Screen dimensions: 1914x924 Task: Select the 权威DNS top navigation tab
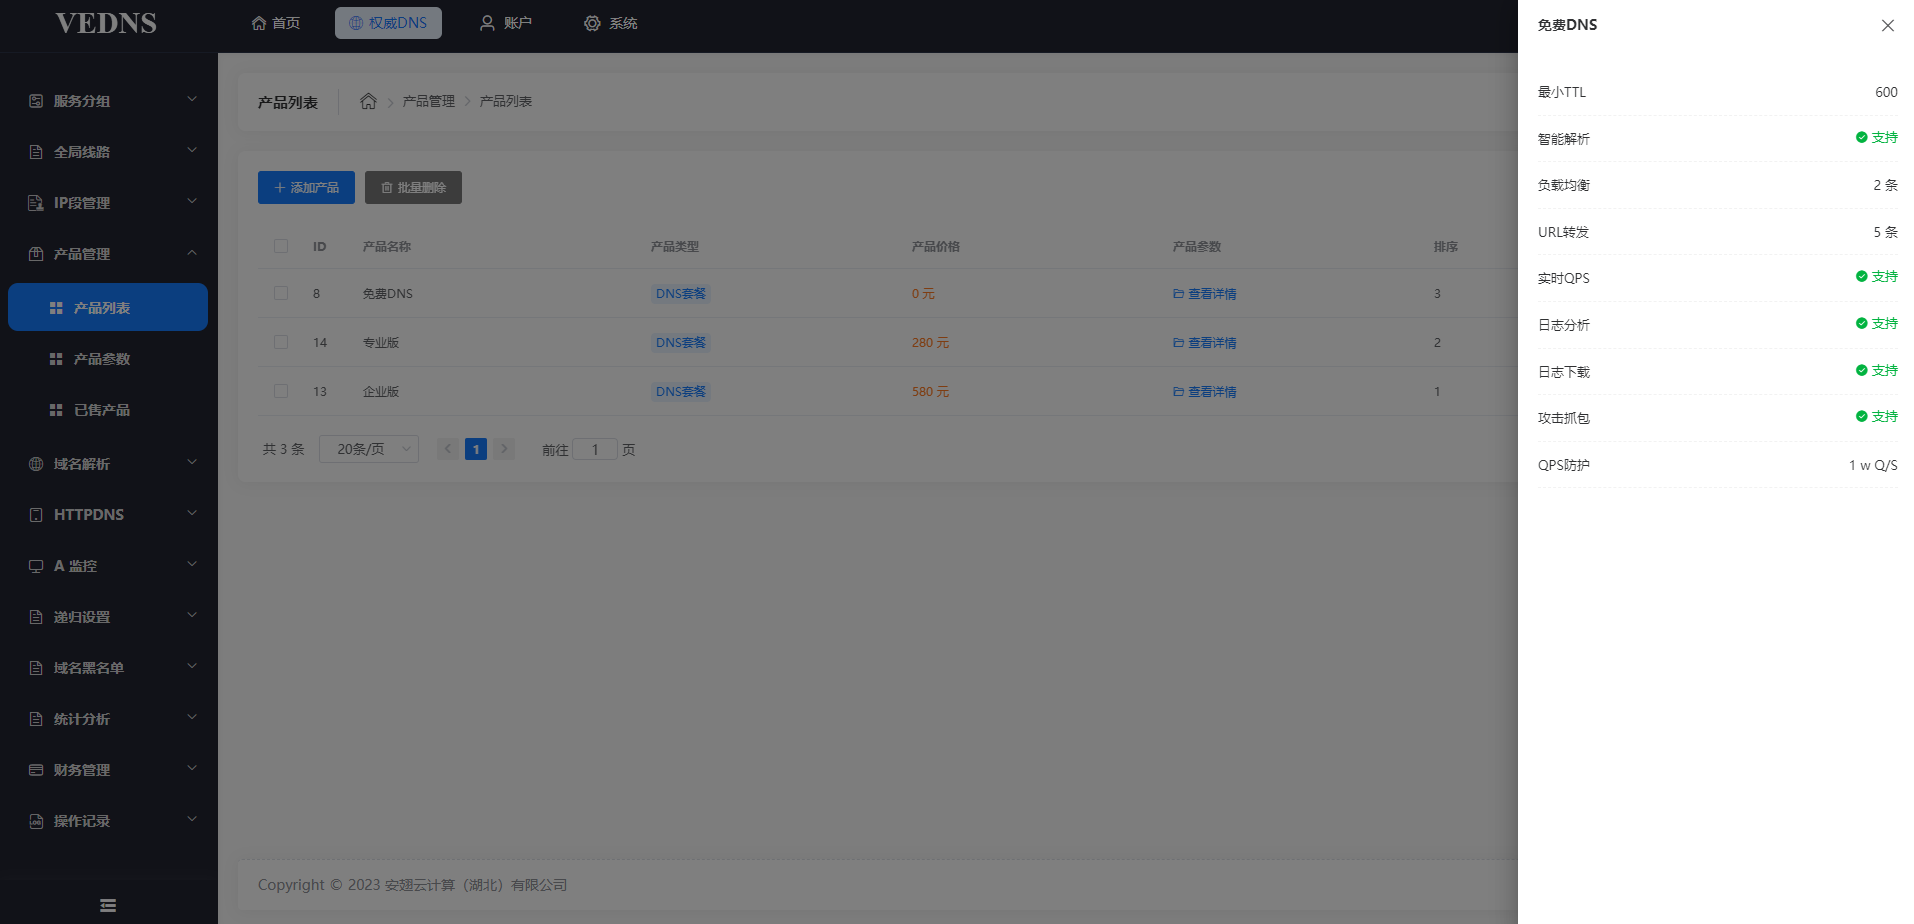click(388, 23)
